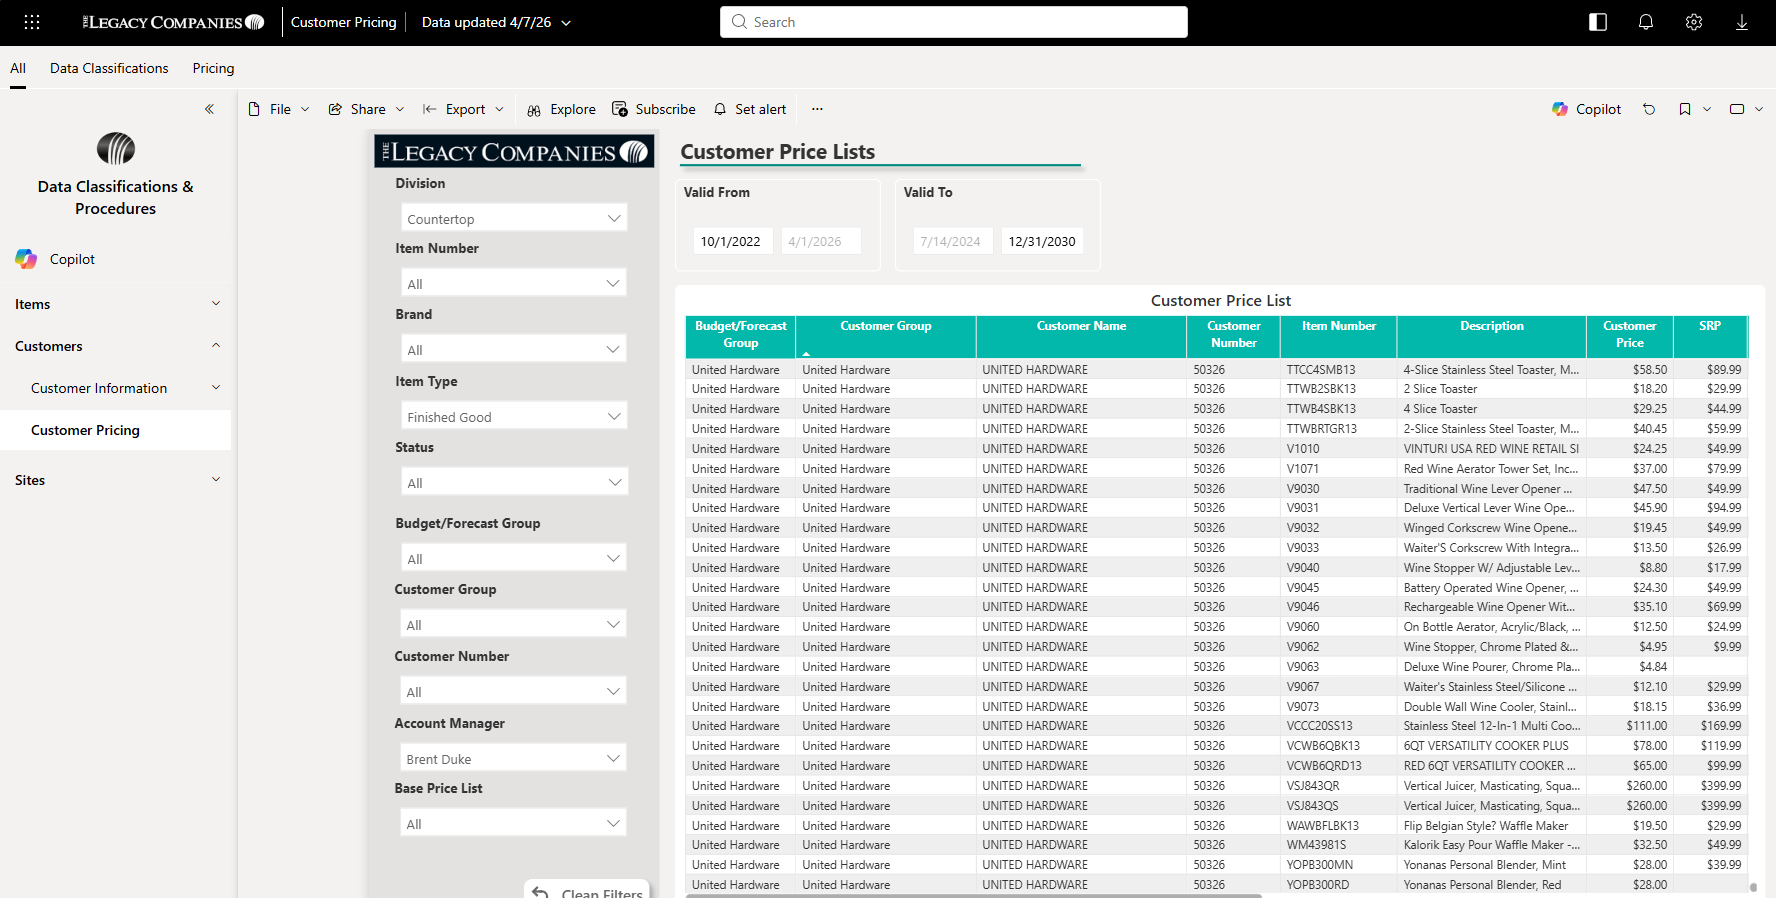Sort by Customer Group column header
Image resolution: width=1776 pixels, height=898 pixels.
coord(886,335)
